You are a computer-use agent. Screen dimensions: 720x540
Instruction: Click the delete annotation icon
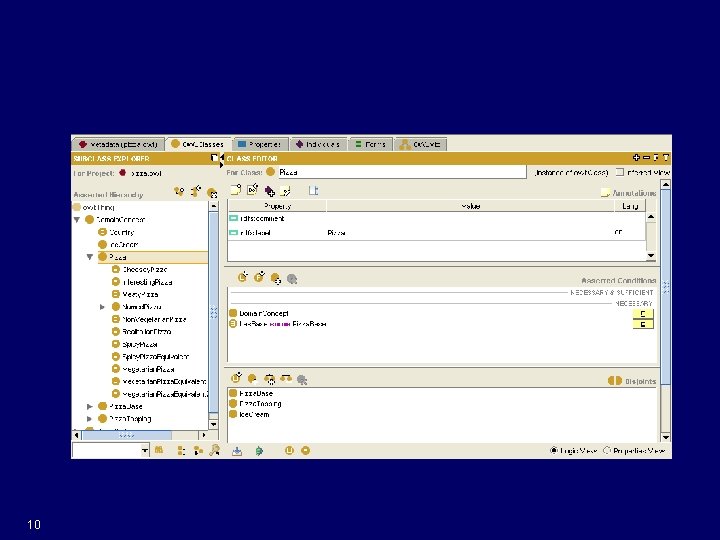(285, 191)
